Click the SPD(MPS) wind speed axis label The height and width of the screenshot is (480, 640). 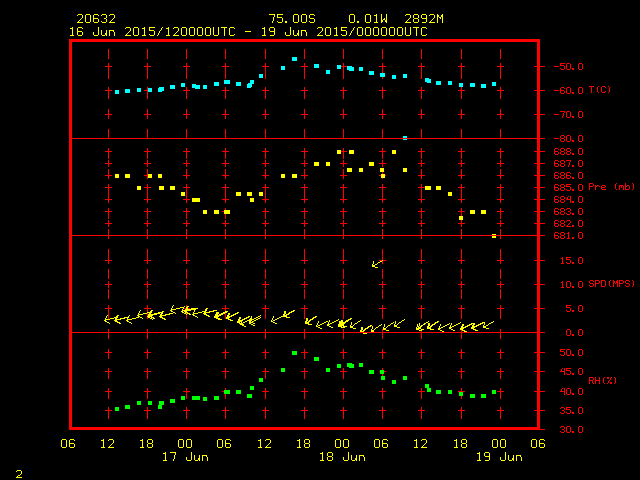click(x=611, y=284)
